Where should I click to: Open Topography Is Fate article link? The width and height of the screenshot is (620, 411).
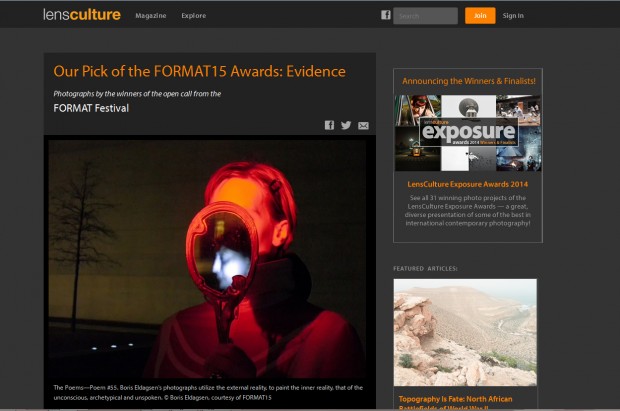point(456,403)
